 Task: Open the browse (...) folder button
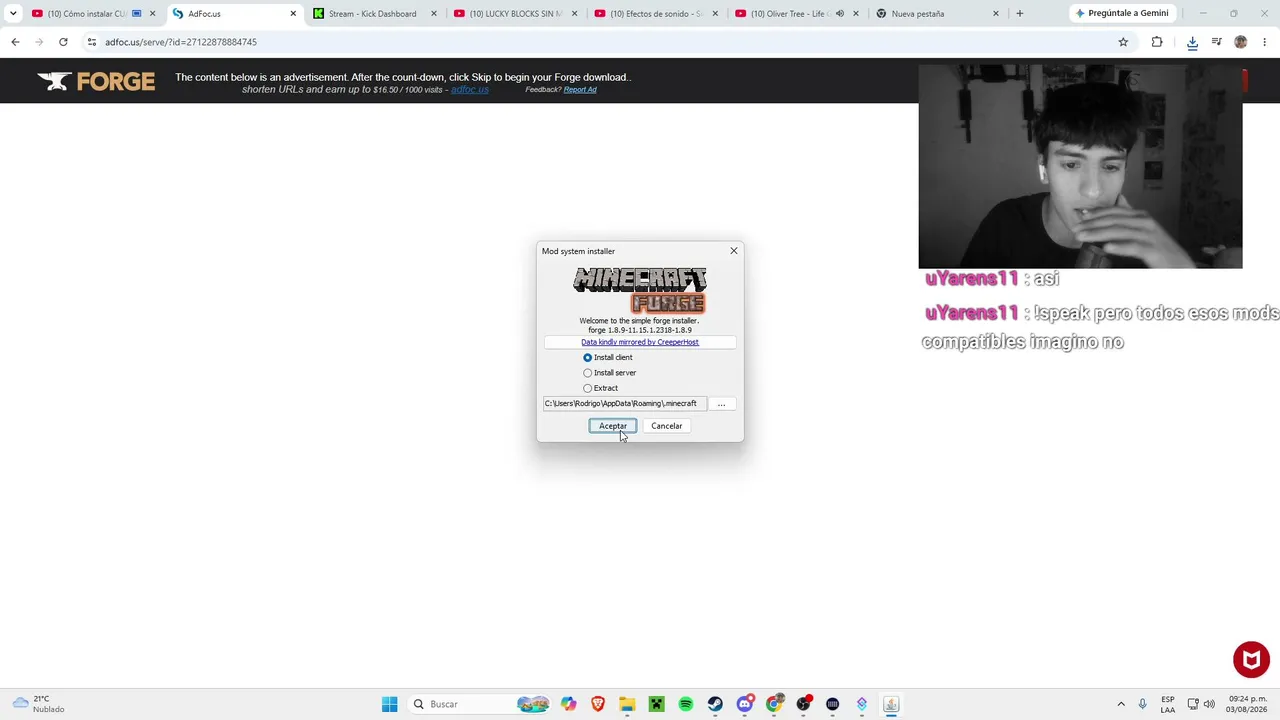click(721, 404)
